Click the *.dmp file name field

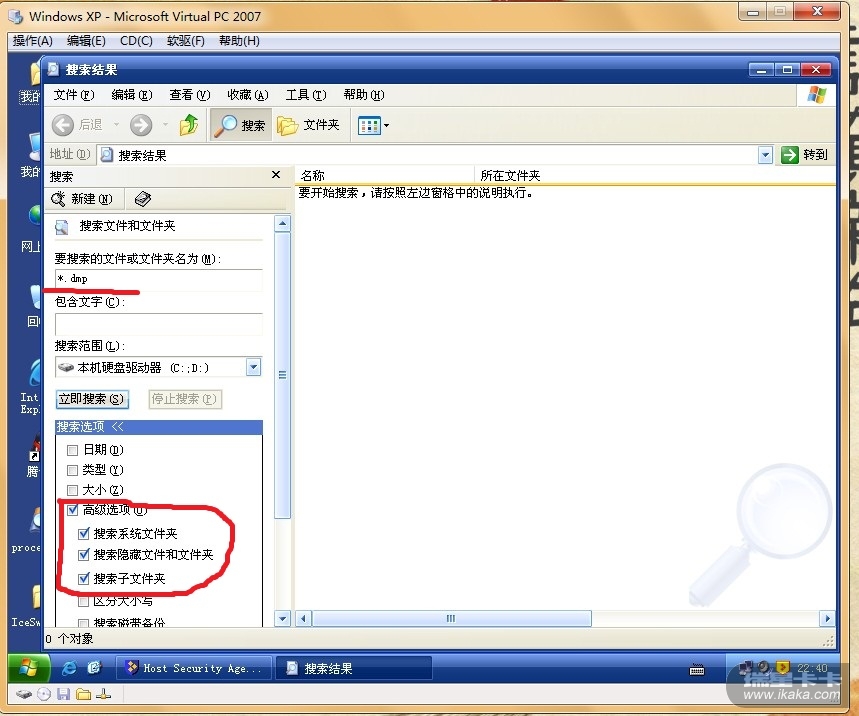[x=158, y=279]
